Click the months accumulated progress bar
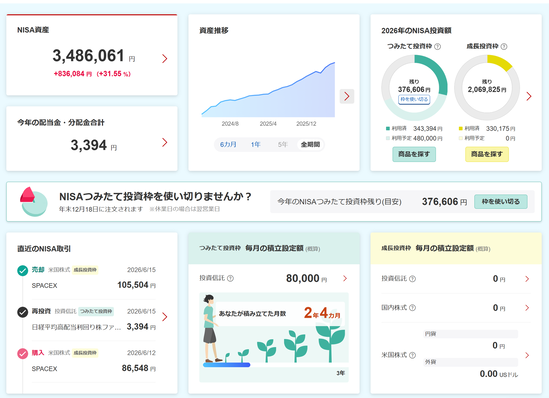The width and height of the screenshot is (549, 398). coord(226,365)
